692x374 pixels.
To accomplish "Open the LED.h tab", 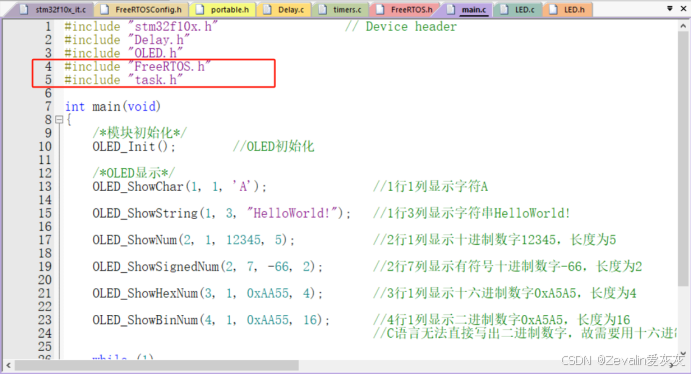I will click(568, 9).
